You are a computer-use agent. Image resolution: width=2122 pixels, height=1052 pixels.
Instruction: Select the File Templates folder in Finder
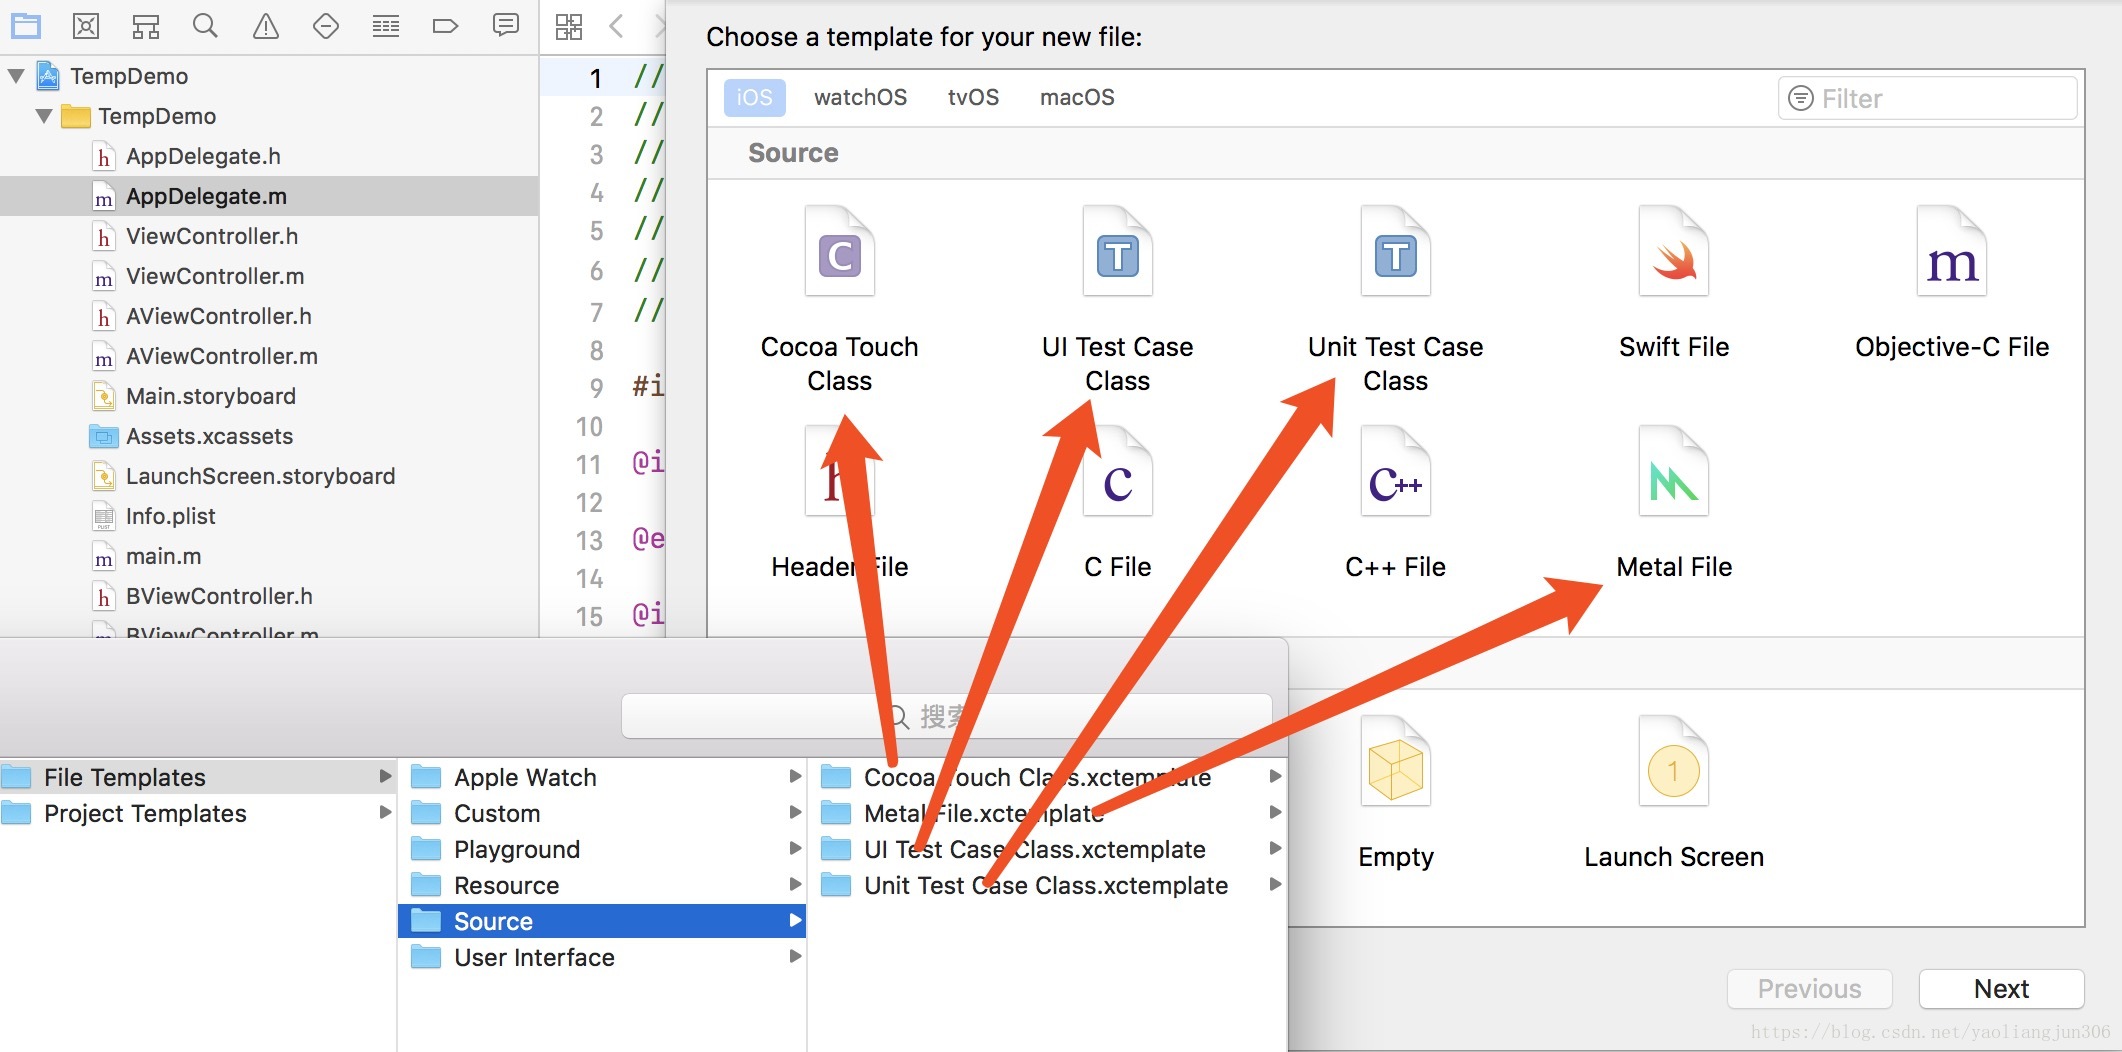point(198,777)
